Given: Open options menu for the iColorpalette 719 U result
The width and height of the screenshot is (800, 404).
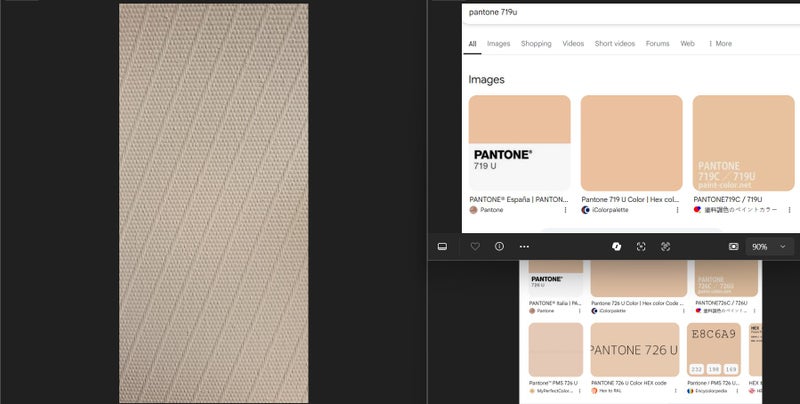Looking at the screenshot, I should point(678,210).
